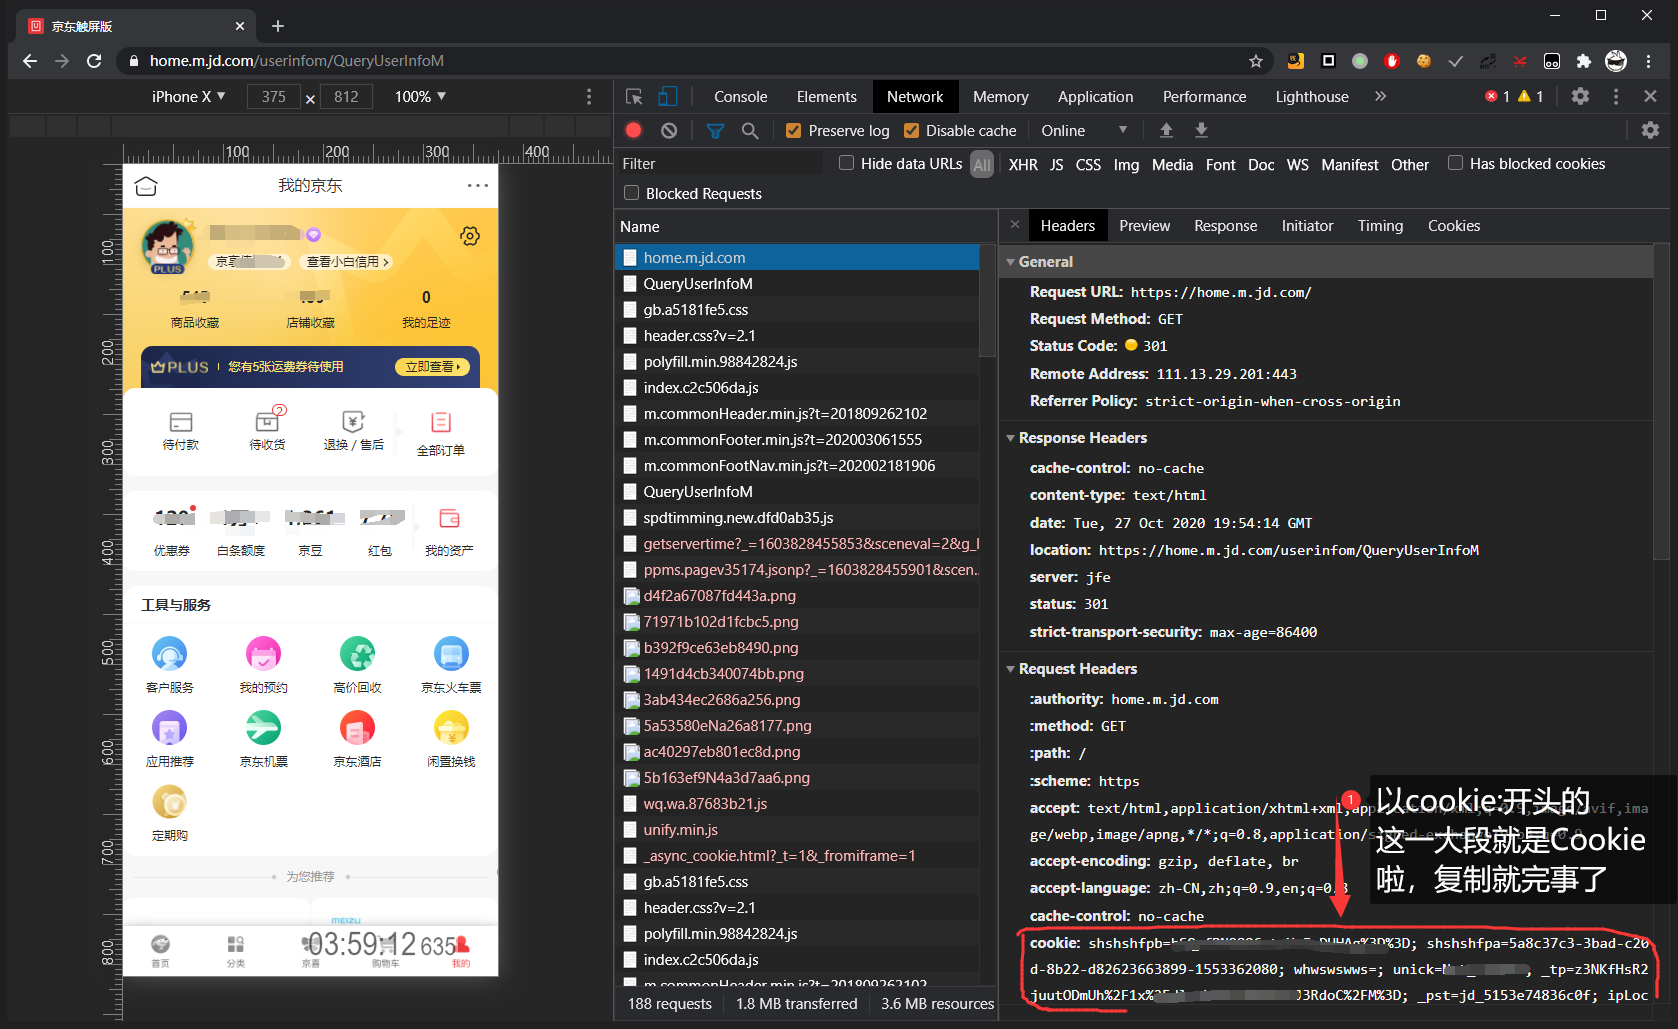Bookmark this page with the star icon

(x=1256, y=61)
